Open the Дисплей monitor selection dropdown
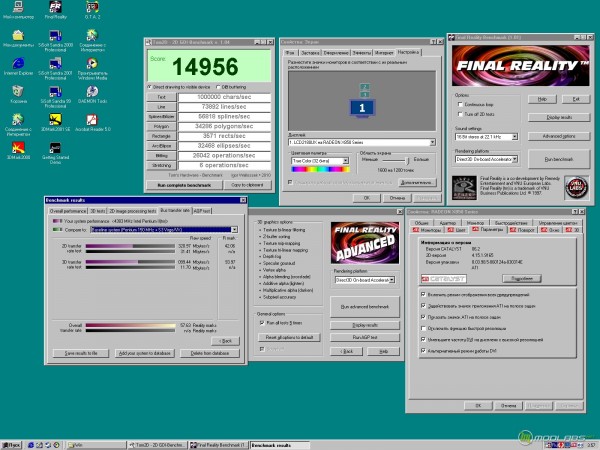The image size is (600, 450). pyautogui.click(x=432, y=142)
